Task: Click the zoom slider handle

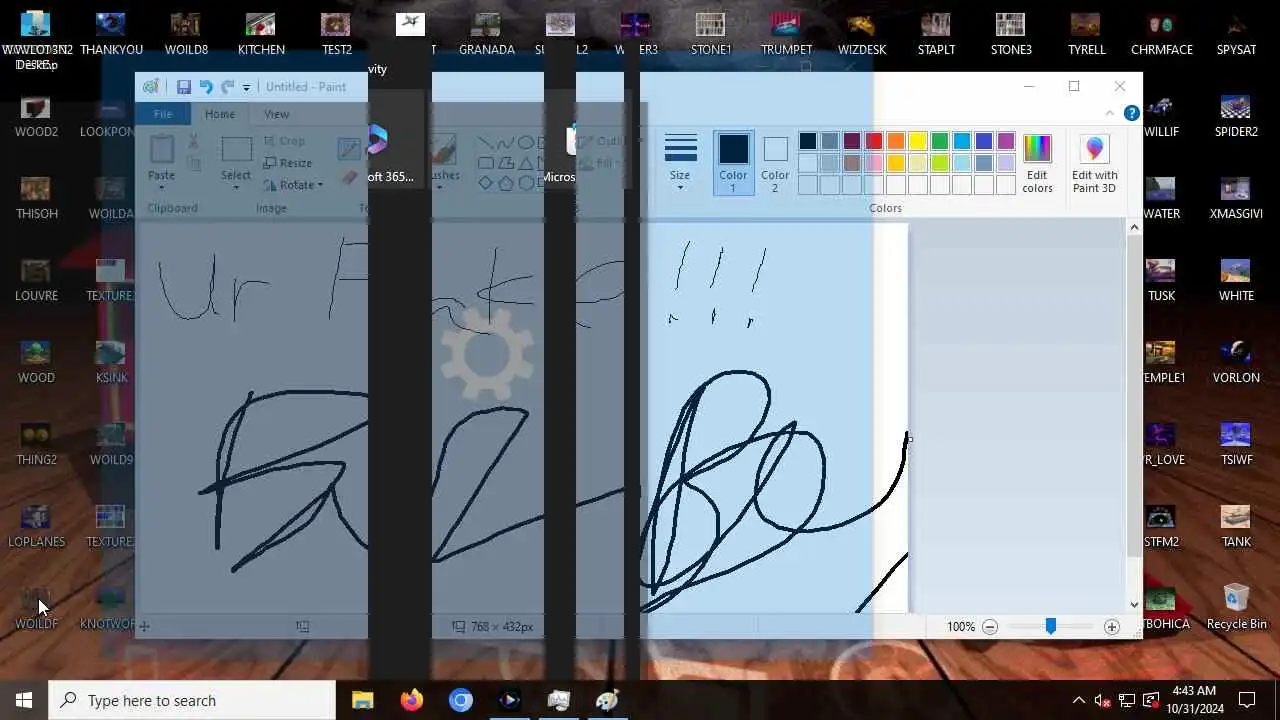Action: 1050,626
